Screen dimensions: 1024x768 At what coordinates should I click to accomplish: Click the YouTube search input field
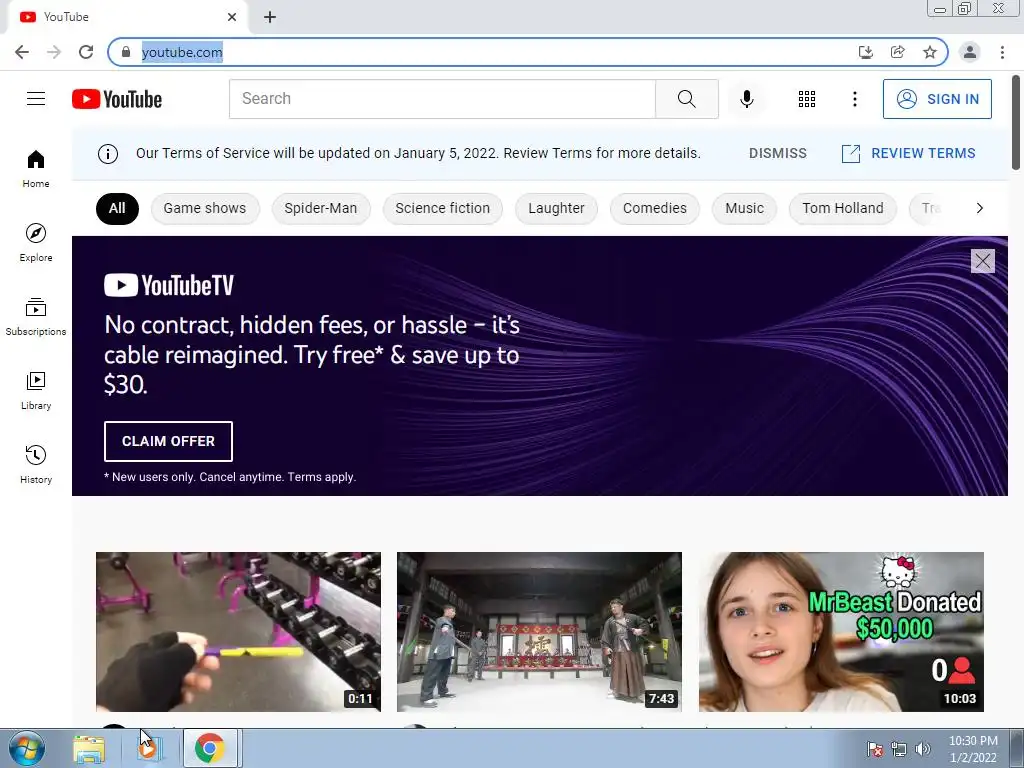442,99
